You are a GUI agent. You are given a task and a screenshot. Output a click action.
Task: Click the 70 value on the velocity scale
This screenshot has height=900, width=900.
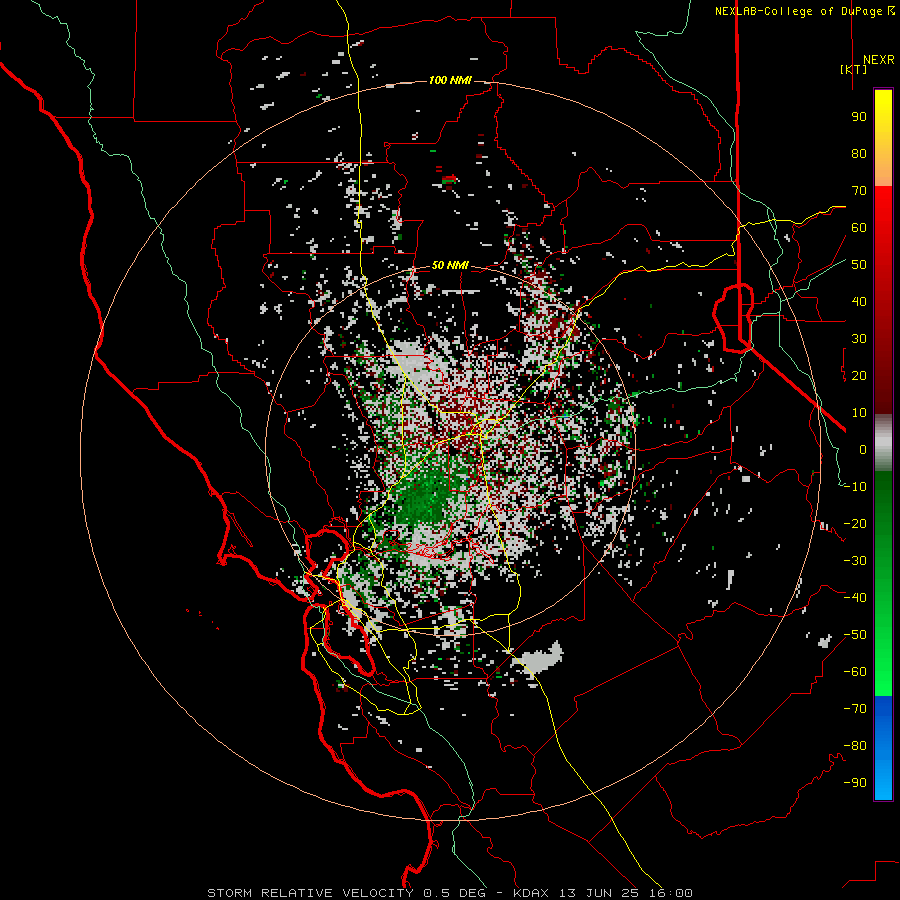859,191
